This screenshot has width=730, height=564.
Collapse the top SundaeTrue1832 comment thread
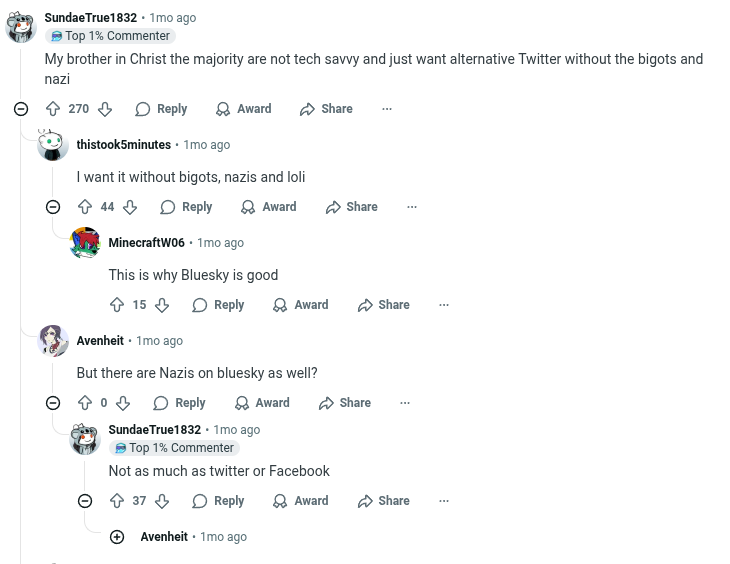point(21,109)
